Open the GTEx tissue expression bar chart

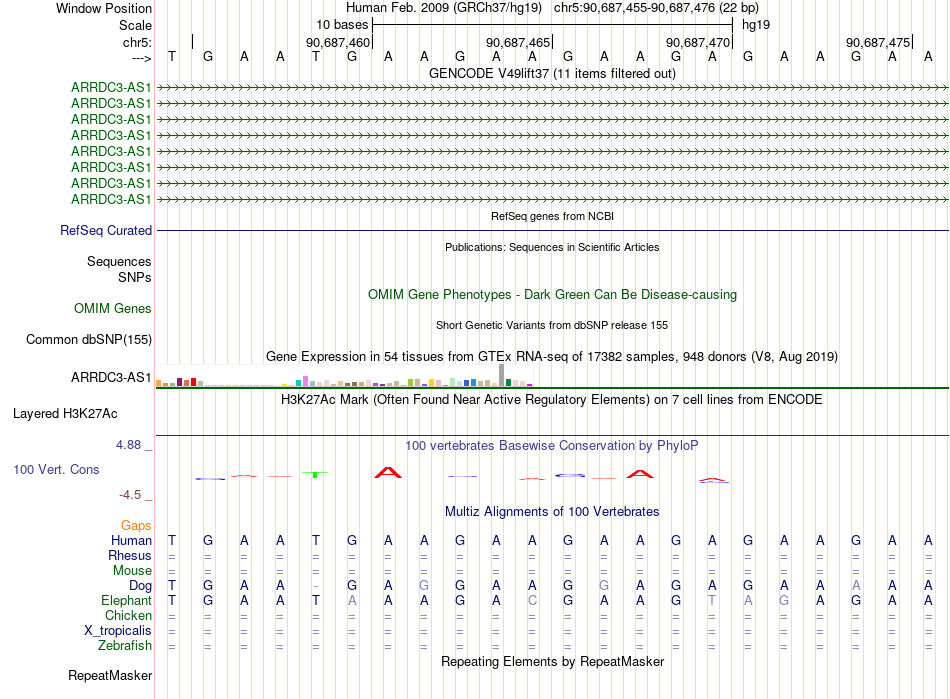point(344,376)
